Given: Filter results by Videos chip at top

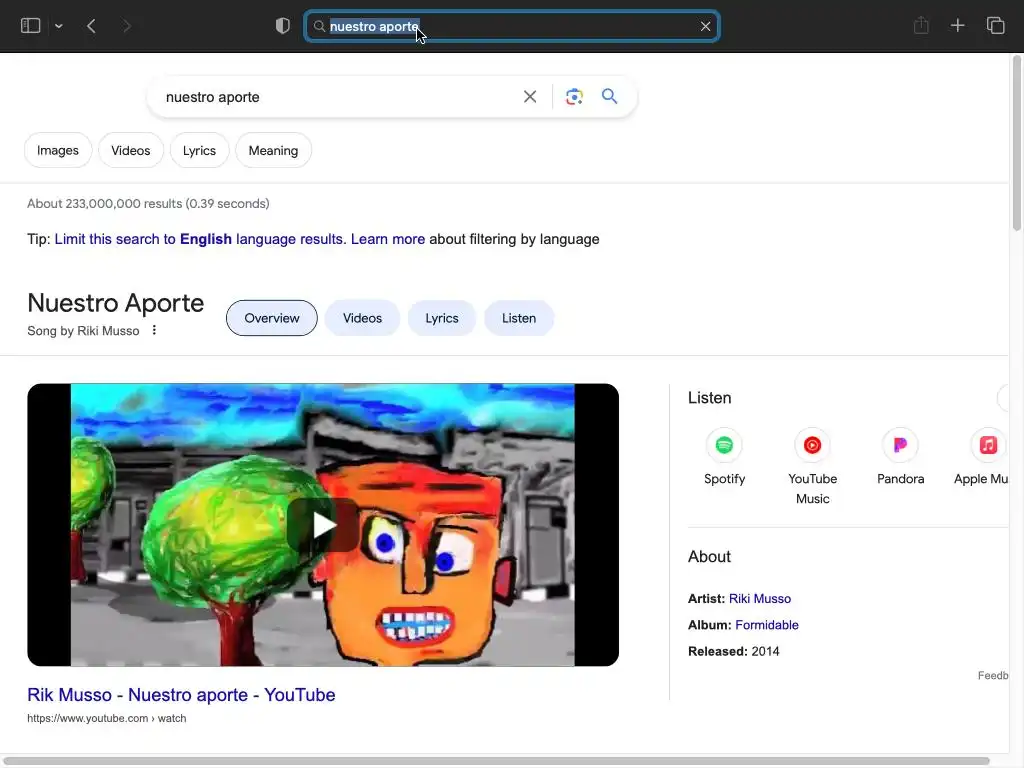Looking at the screenshot, I should [131, 150].
